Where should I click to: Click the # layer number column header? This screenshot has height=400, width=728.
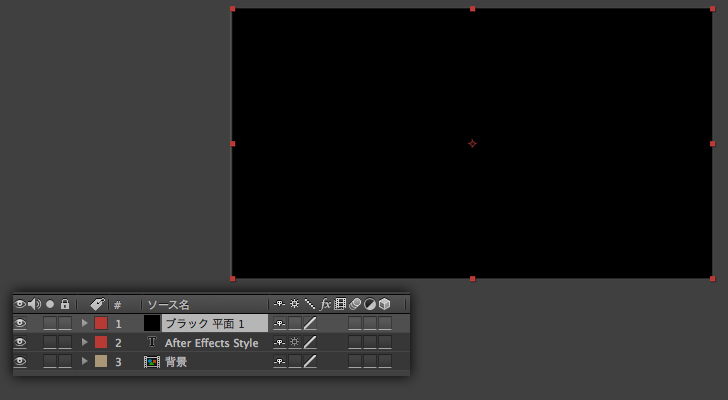coord(117,305)
